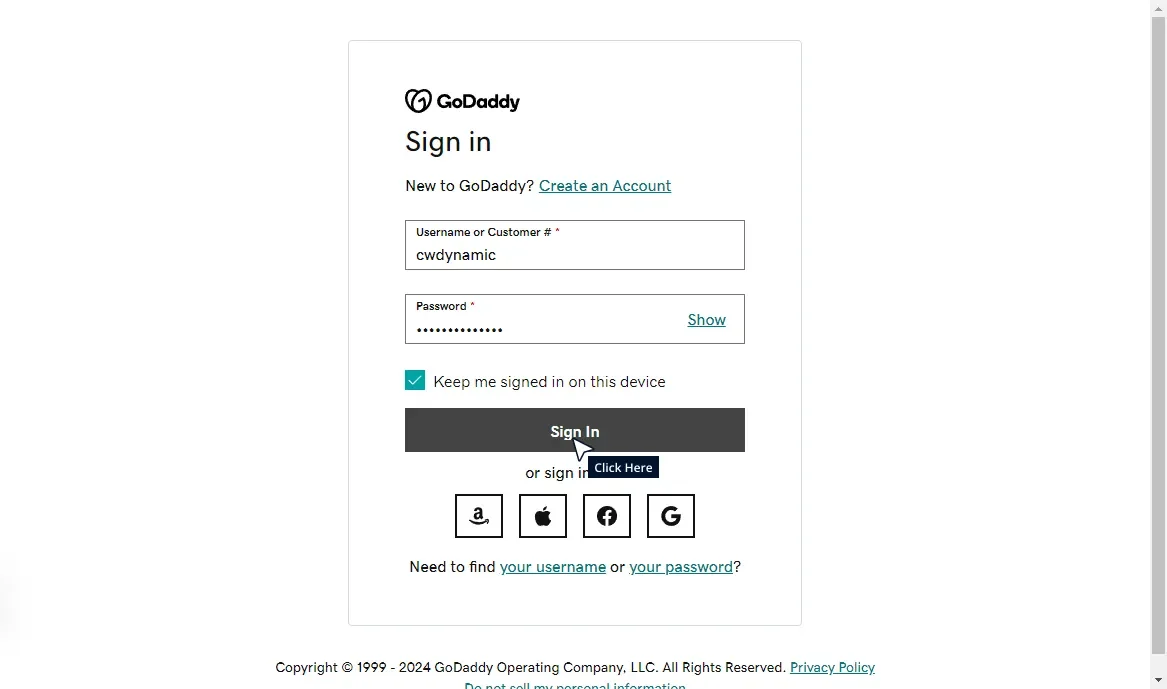Follow the your username recovery link

[x=553, y=566]
